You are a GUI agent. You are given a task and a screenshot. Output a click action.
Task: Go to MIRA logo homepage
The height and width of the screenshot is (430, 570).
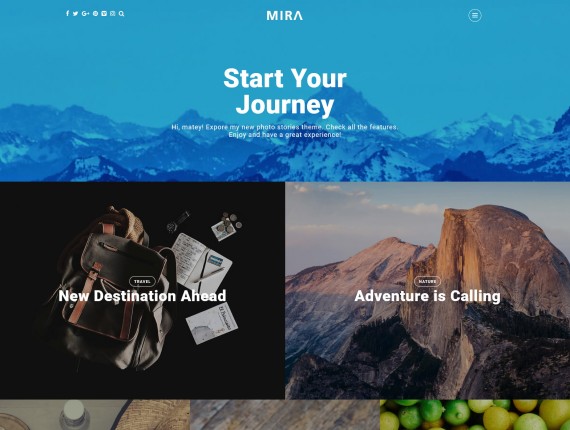tap(285, 15)
